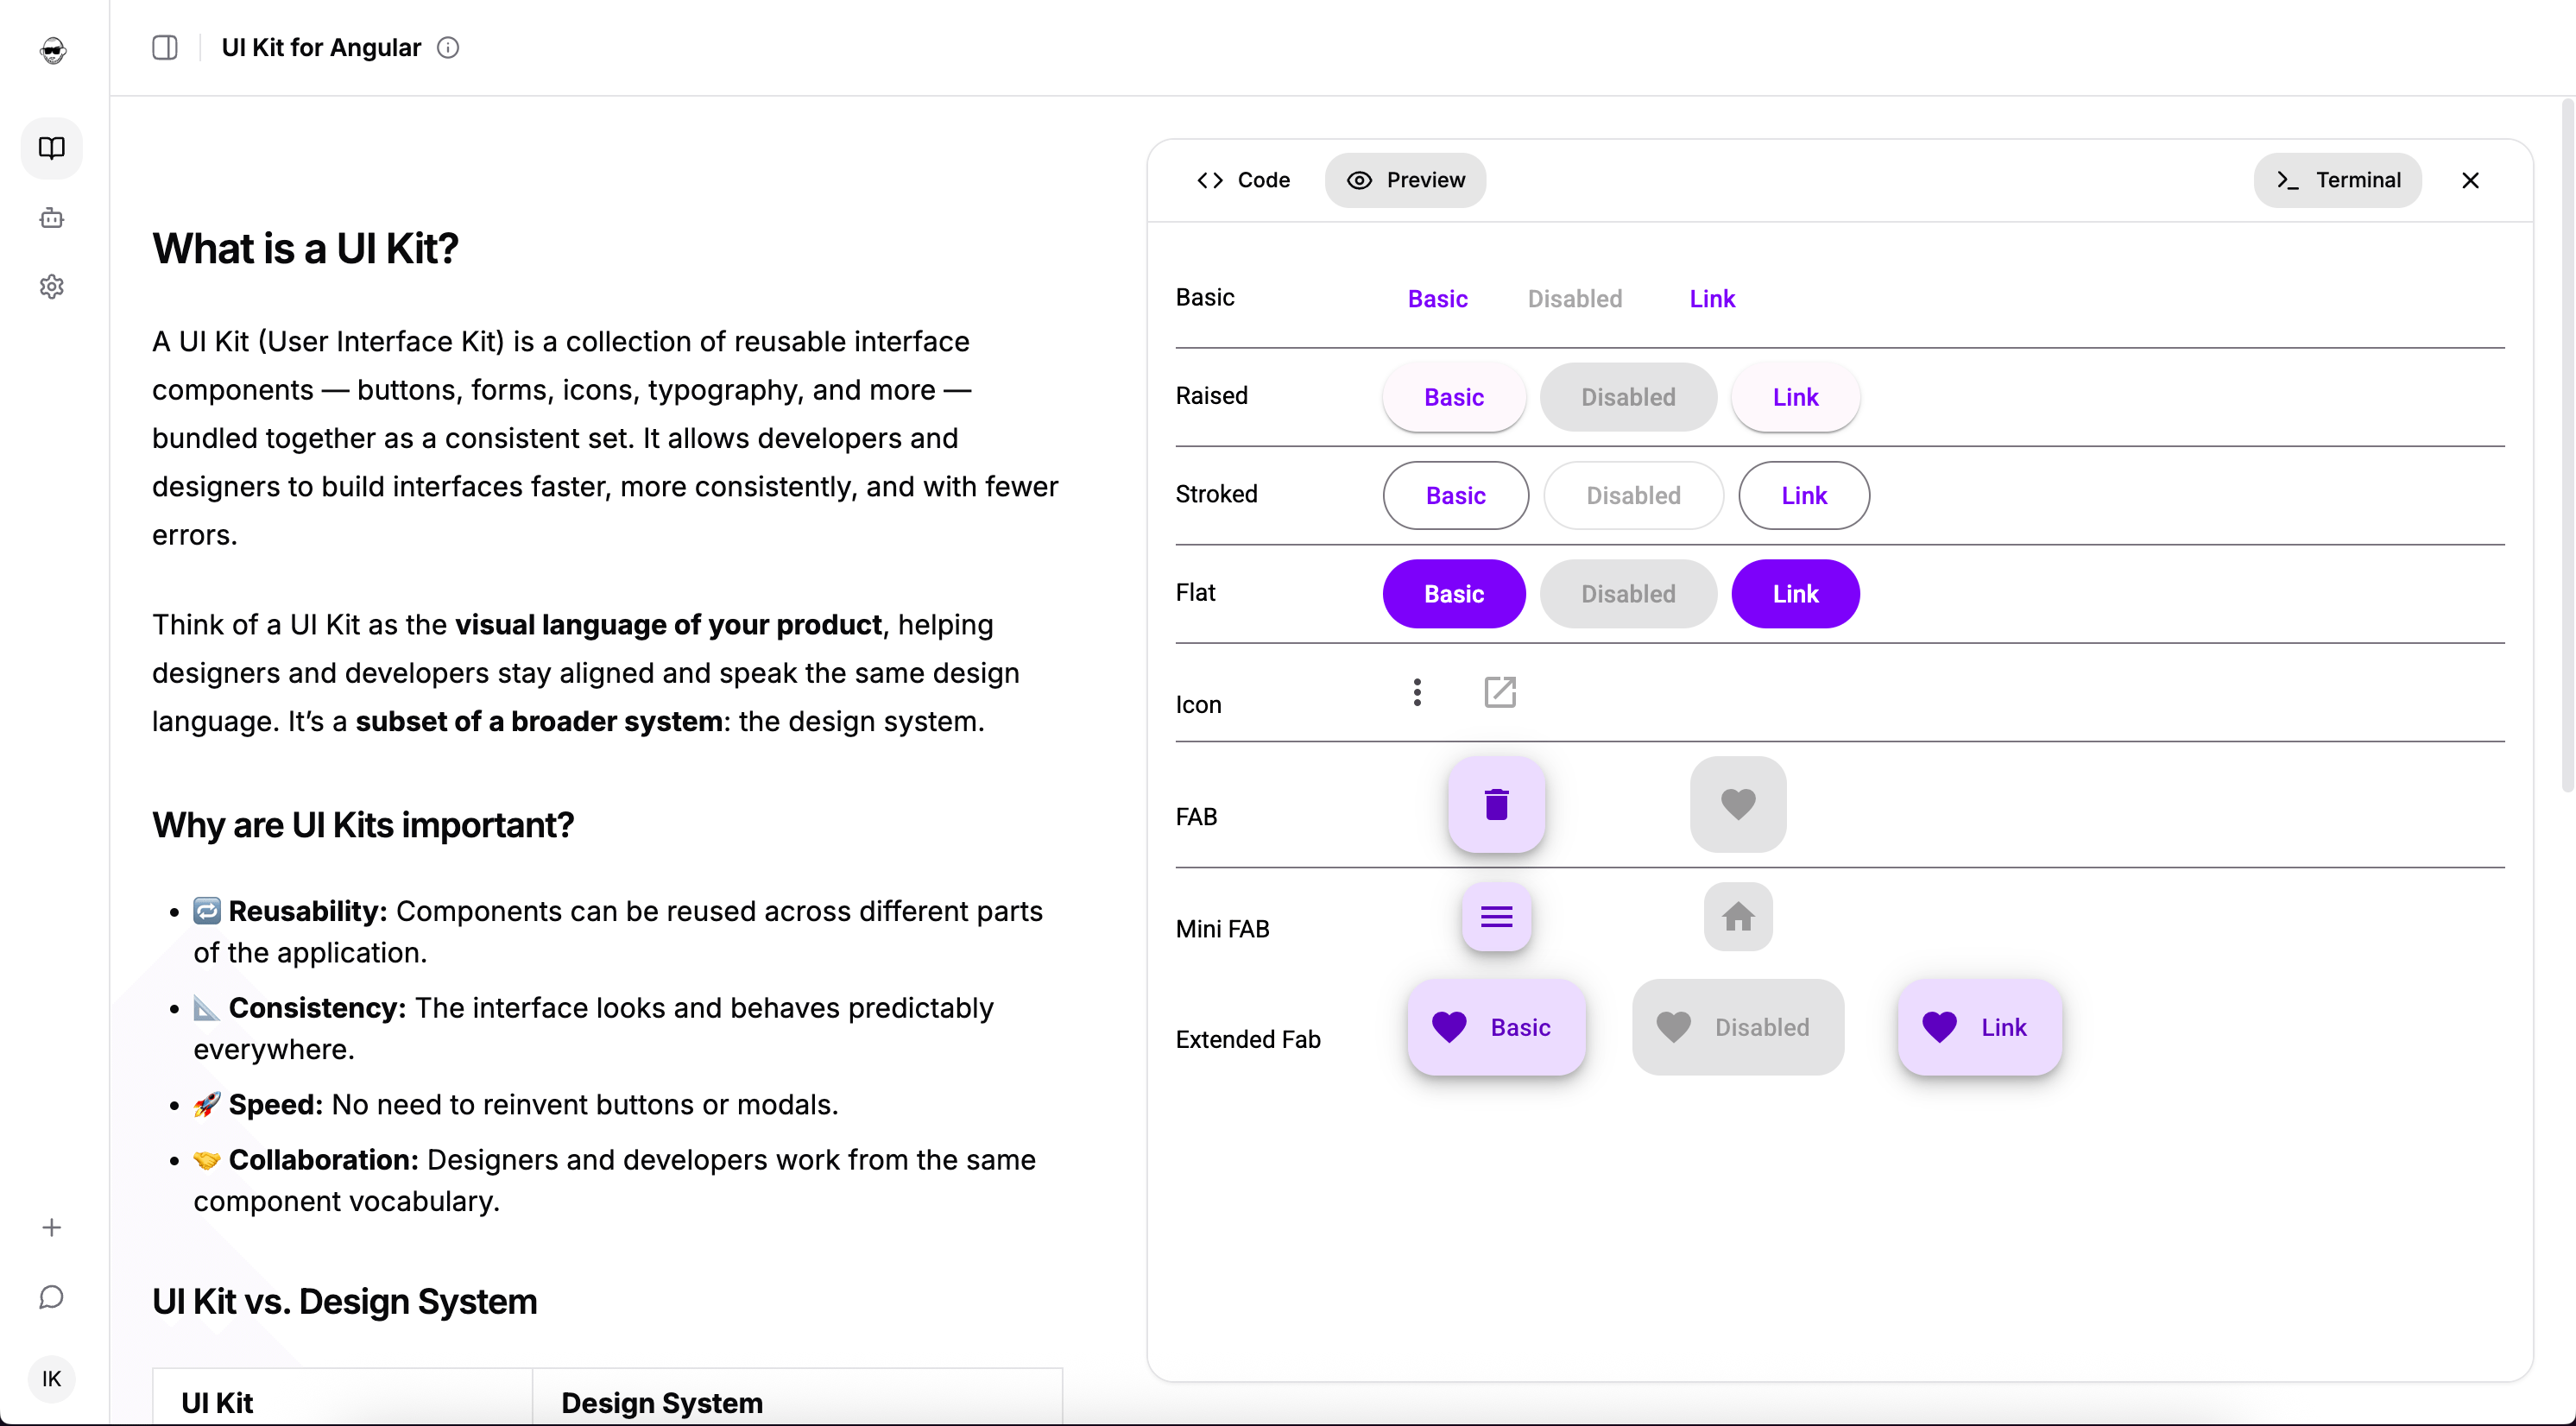Image resolution: width=2576 pixels, height=1426 pixels.
Task: Click the Raised Basic button
Action: click(x=1454, y=397)
